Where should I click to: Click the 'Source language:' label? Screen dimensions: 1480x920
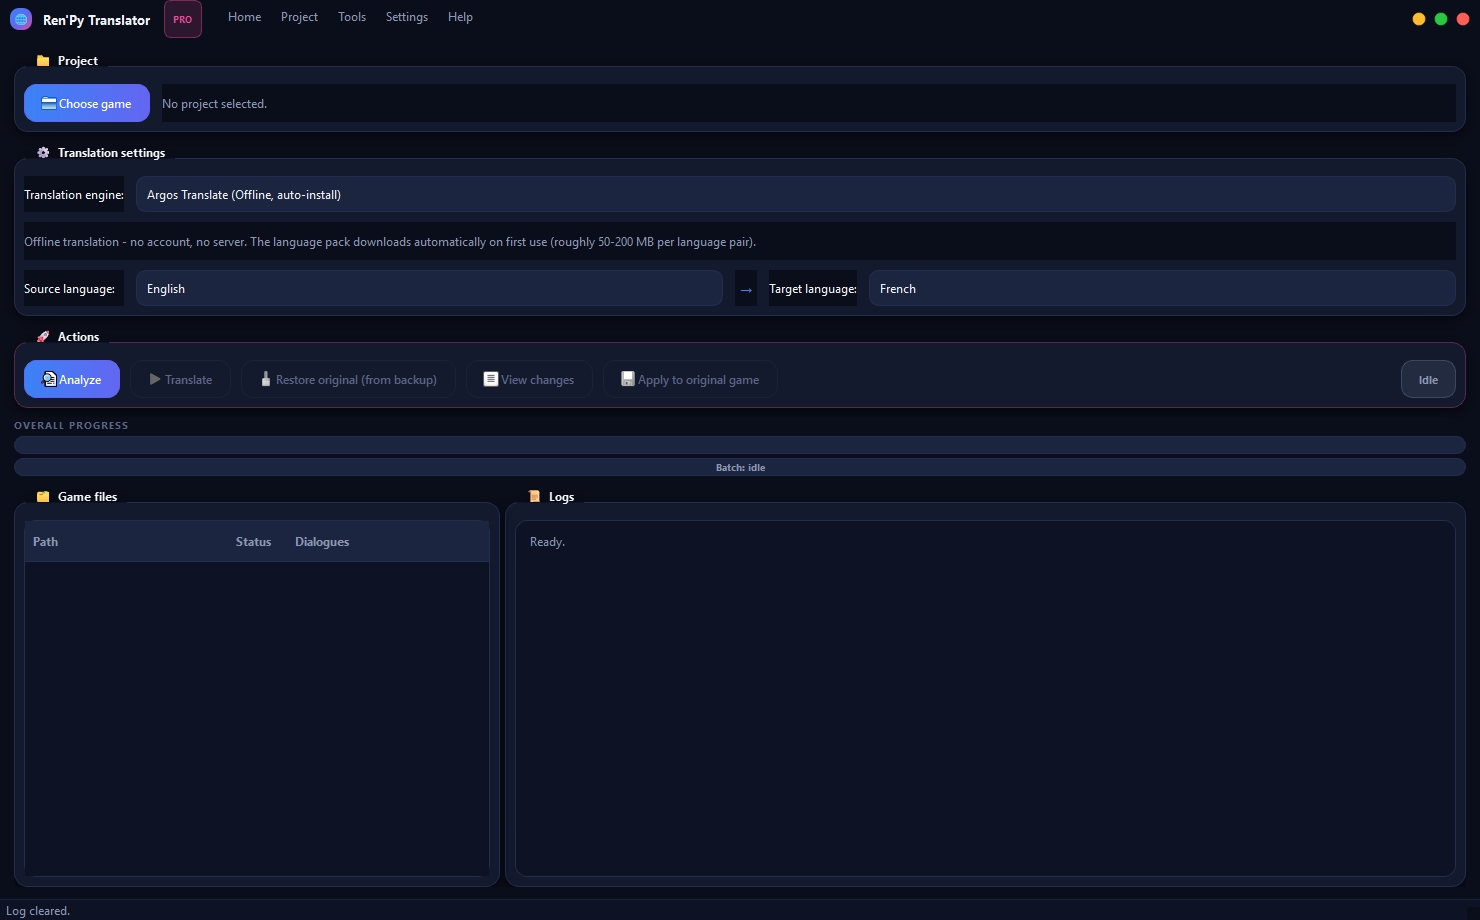[74, 288]
